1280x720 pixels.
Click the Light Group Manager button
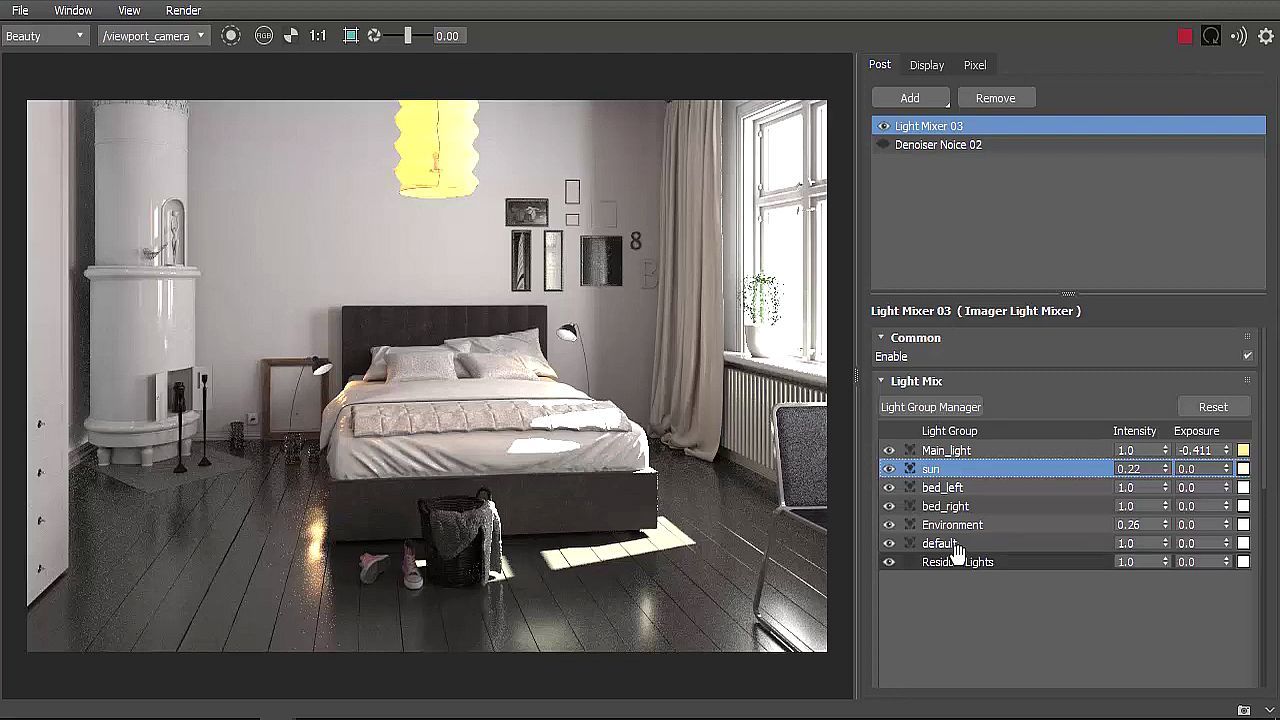[x=930, y=407]
